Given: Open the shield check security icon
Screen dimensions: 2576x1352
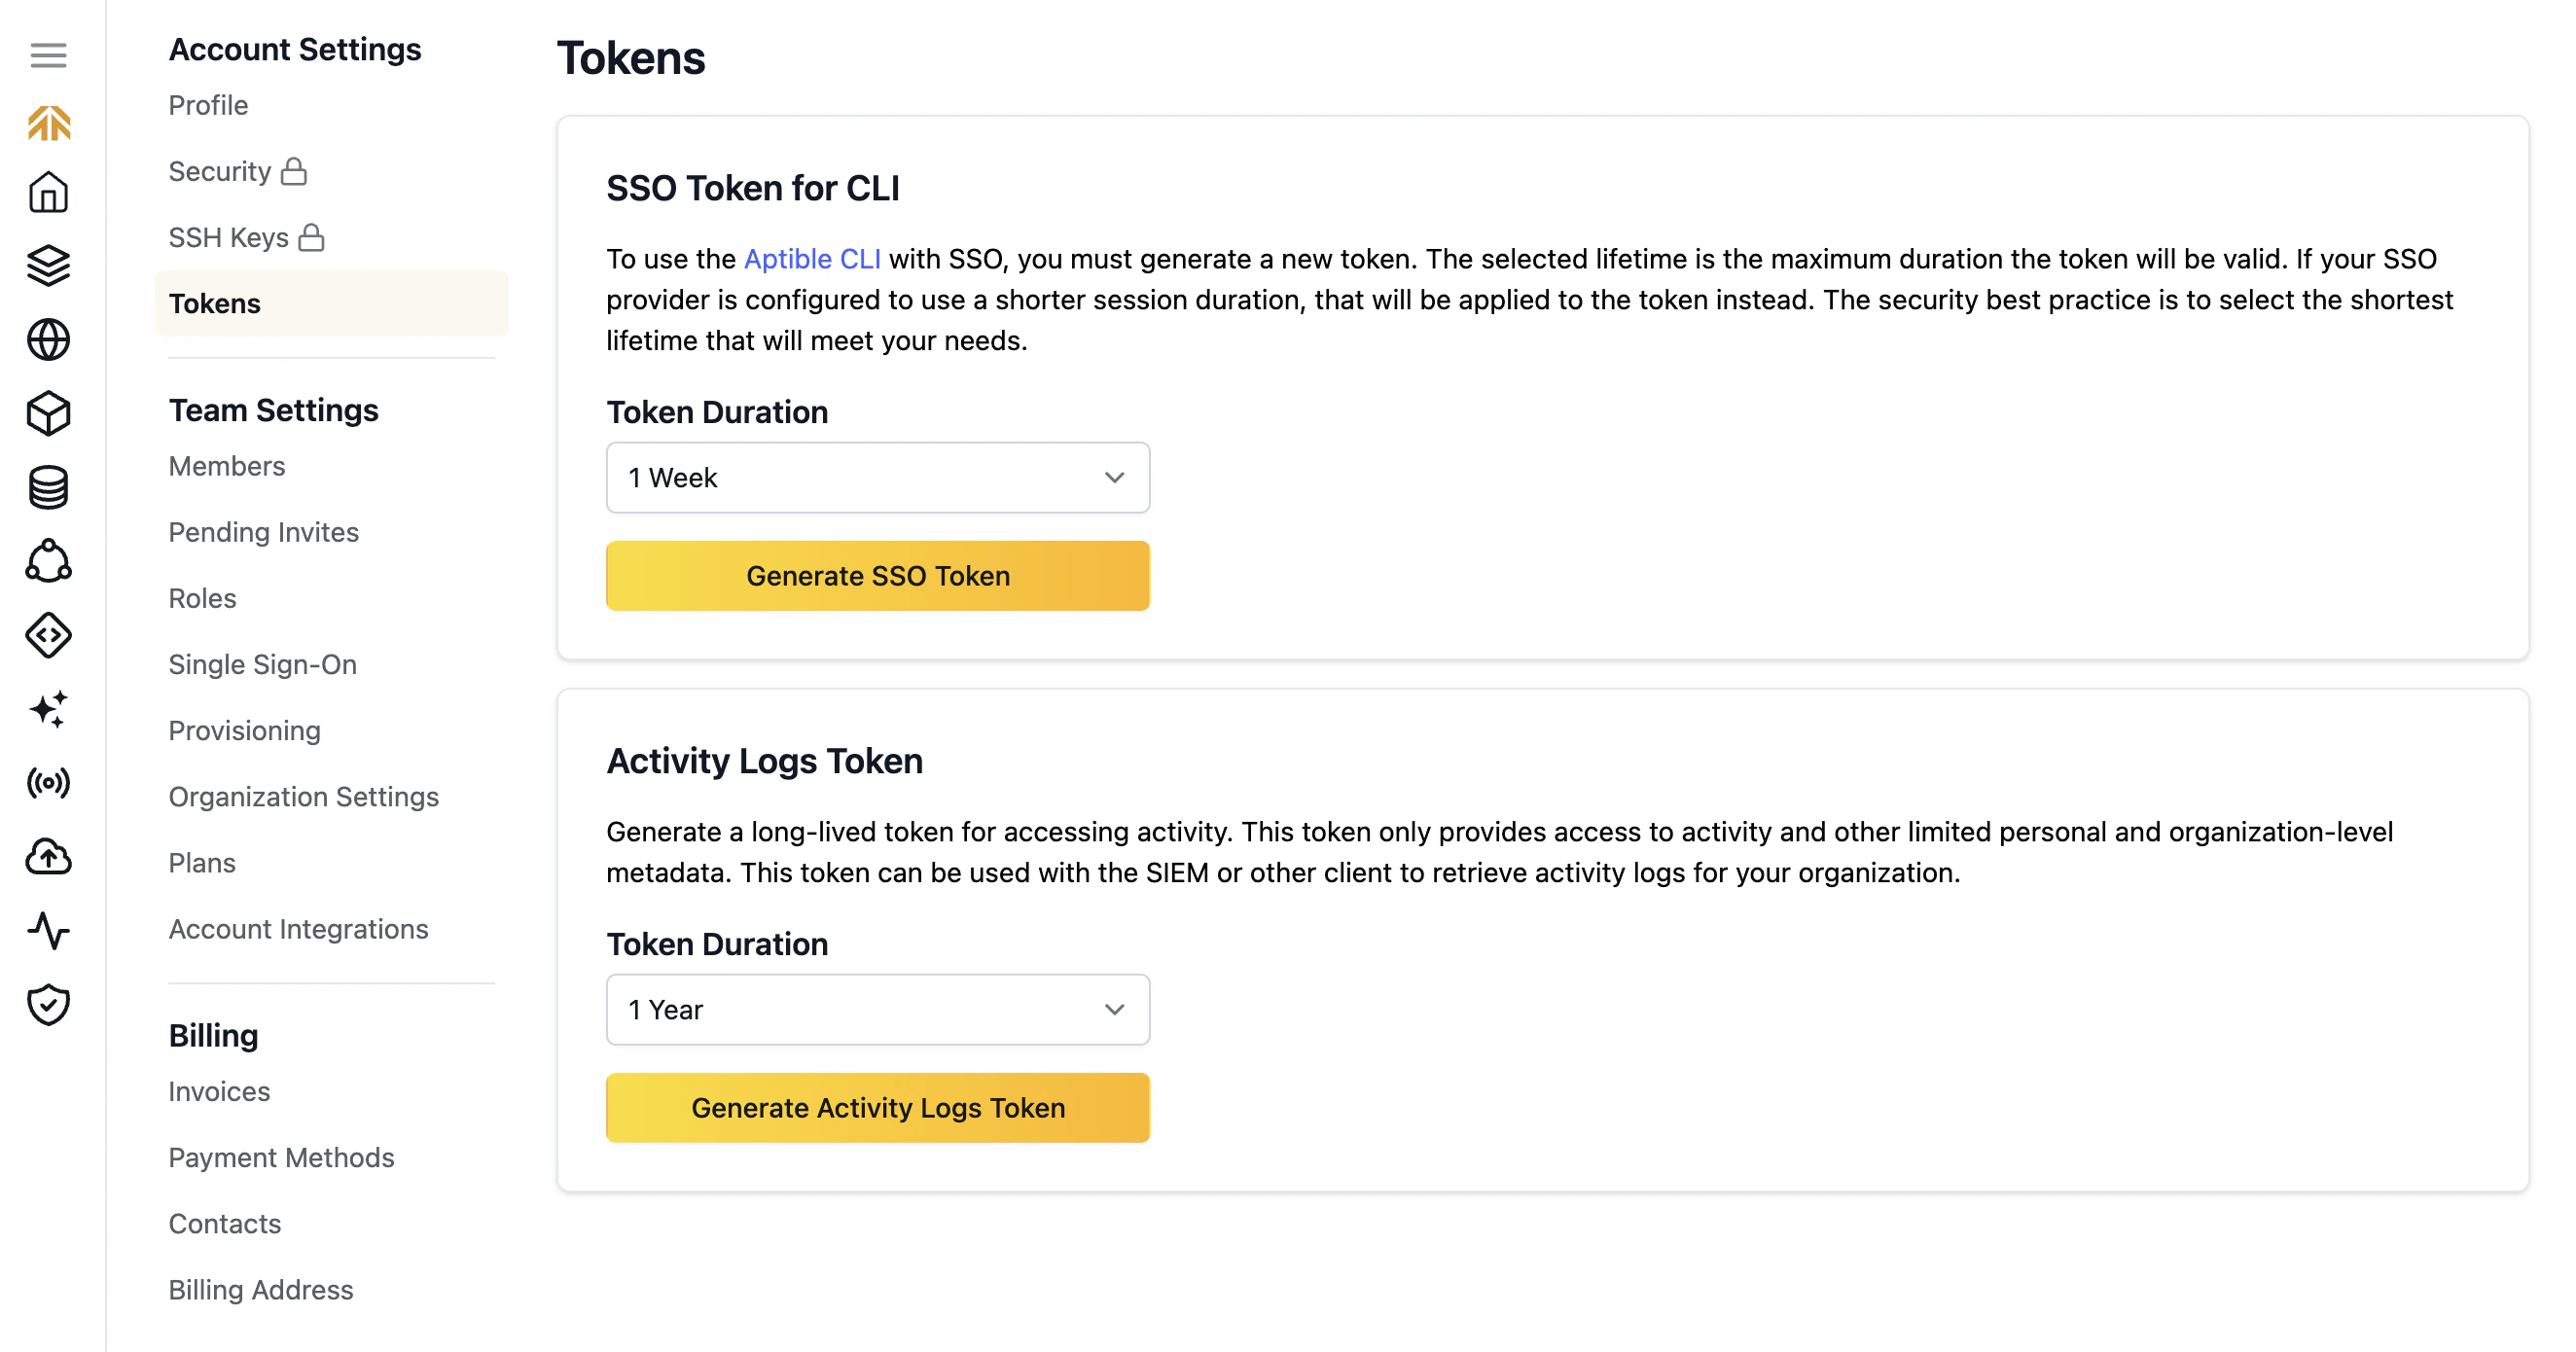Looking at the screenshot, I should 48,1005.
